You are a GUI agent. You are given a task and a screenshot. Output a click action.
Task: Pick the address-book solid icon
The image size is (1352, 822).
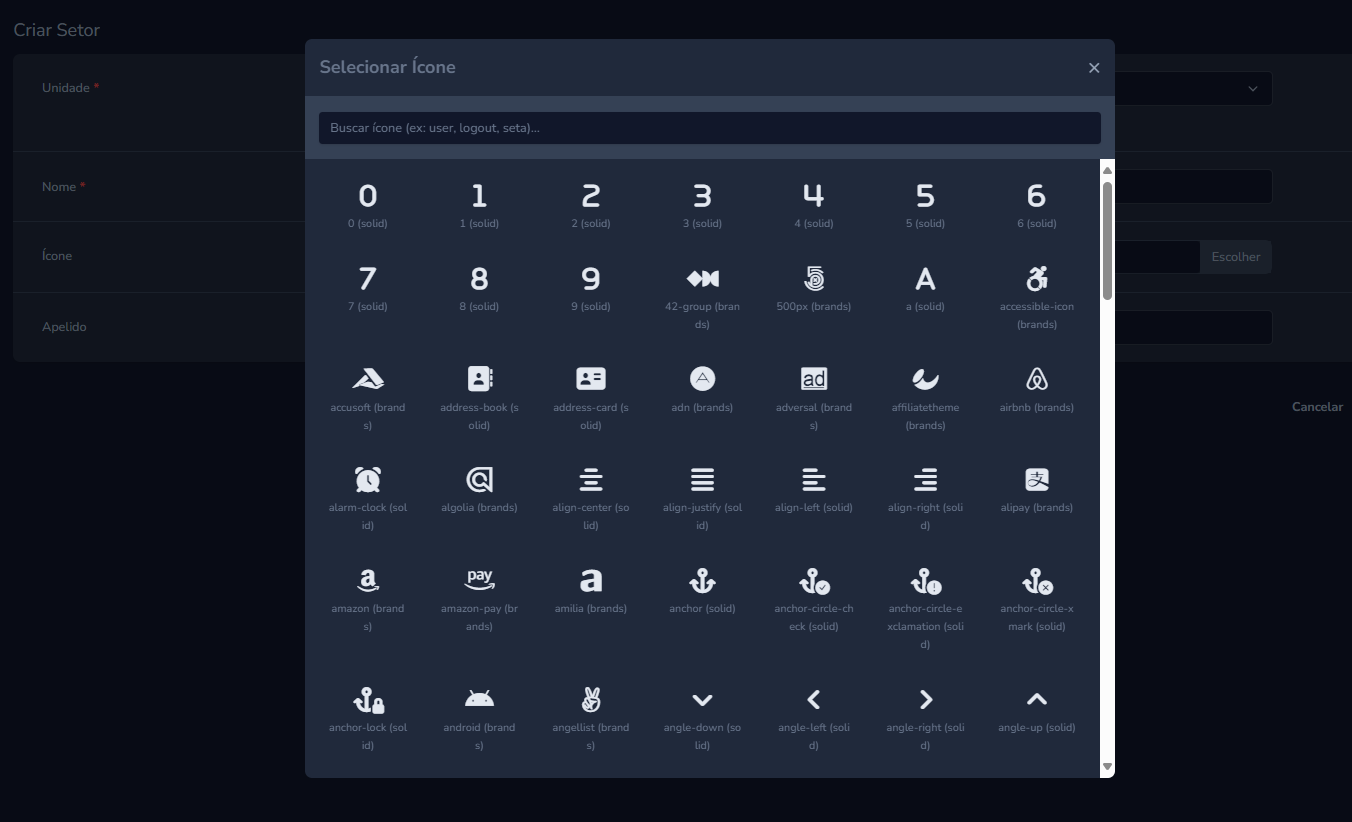coord(480,380)
